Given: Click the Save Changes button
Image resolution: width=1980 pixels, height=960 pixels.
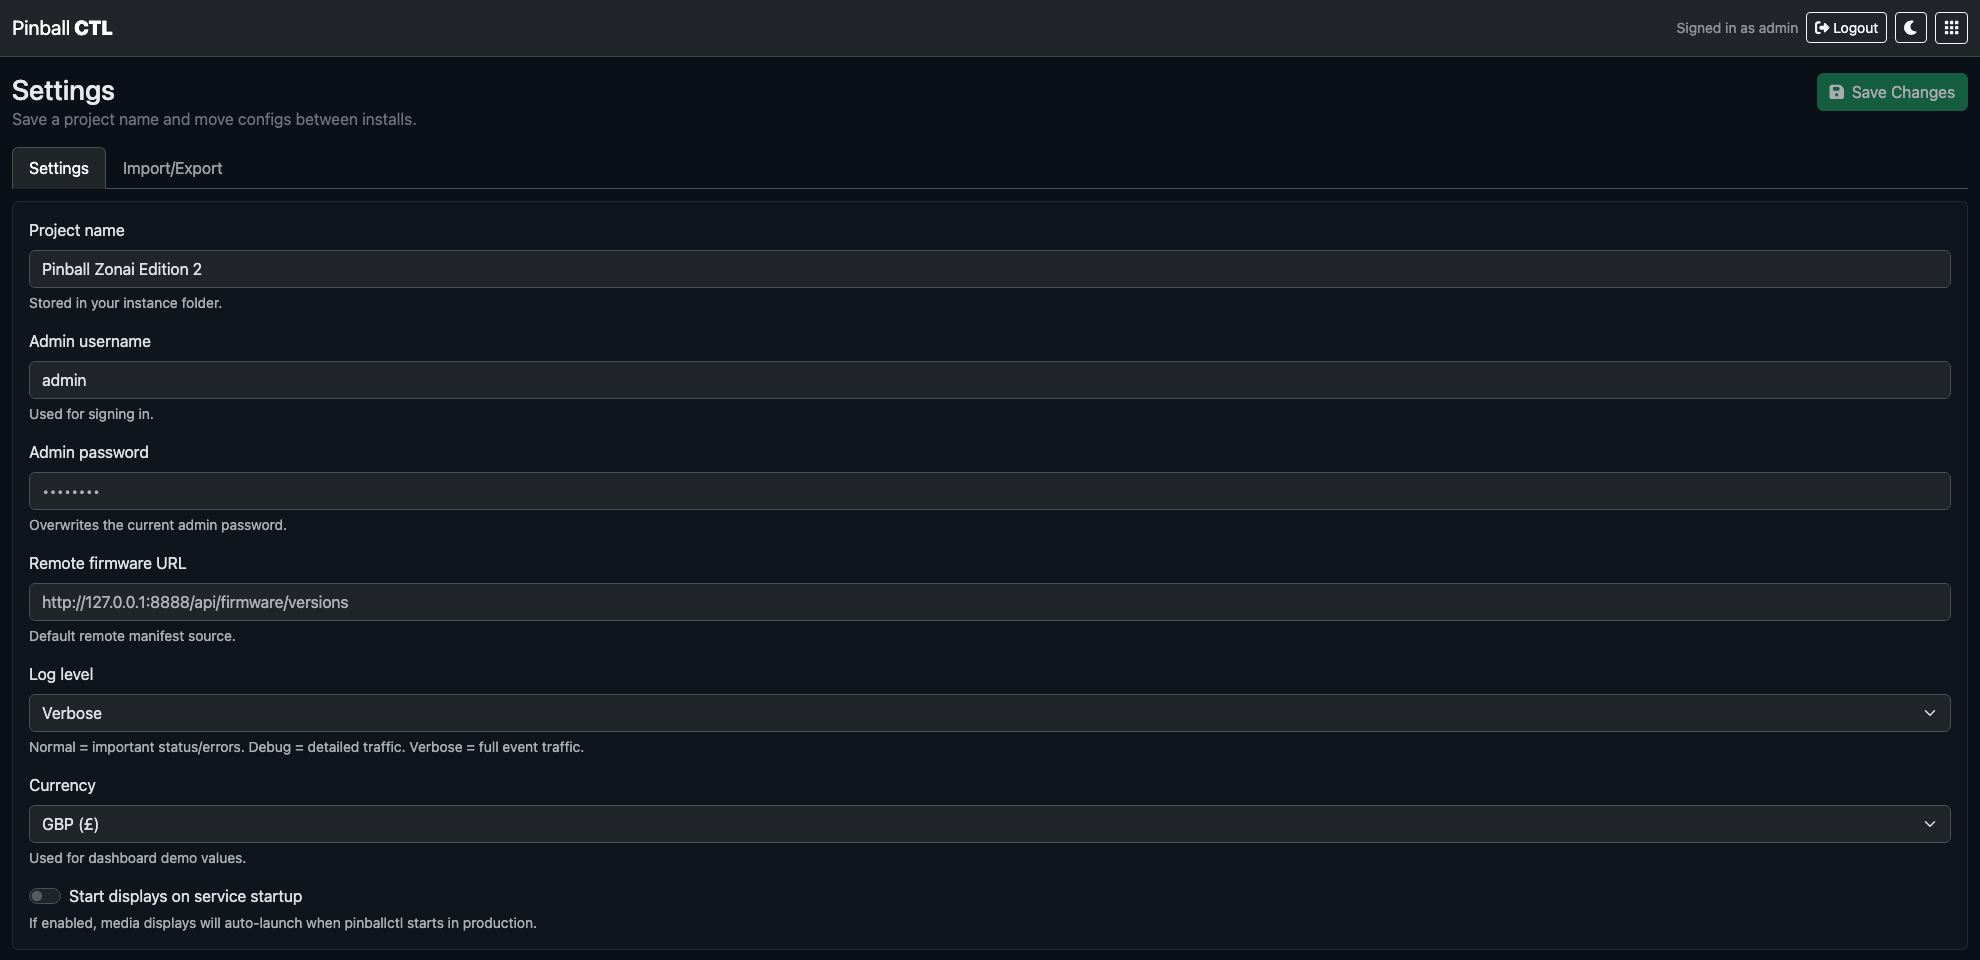Looking at the screenshot, I should (x=1891, y=91).
